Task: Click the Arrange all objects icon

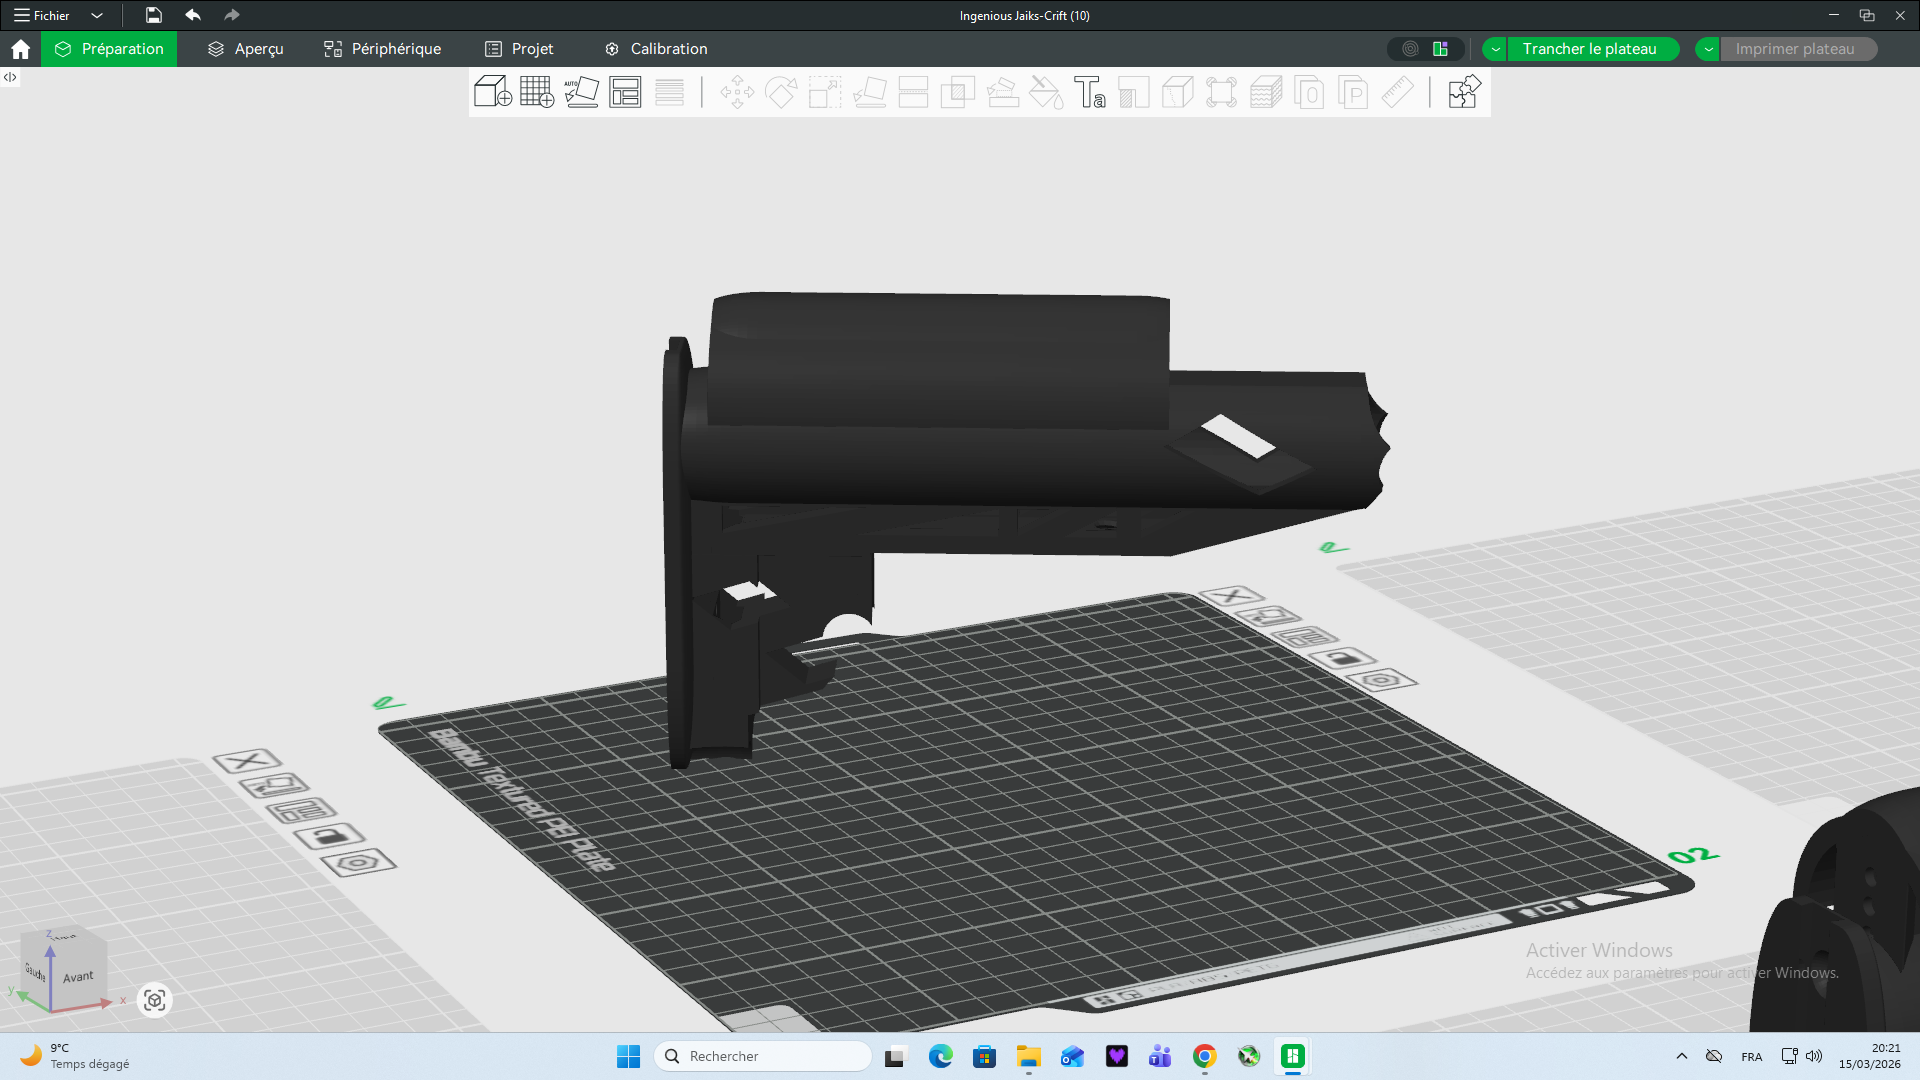Action: pos(625,92)
